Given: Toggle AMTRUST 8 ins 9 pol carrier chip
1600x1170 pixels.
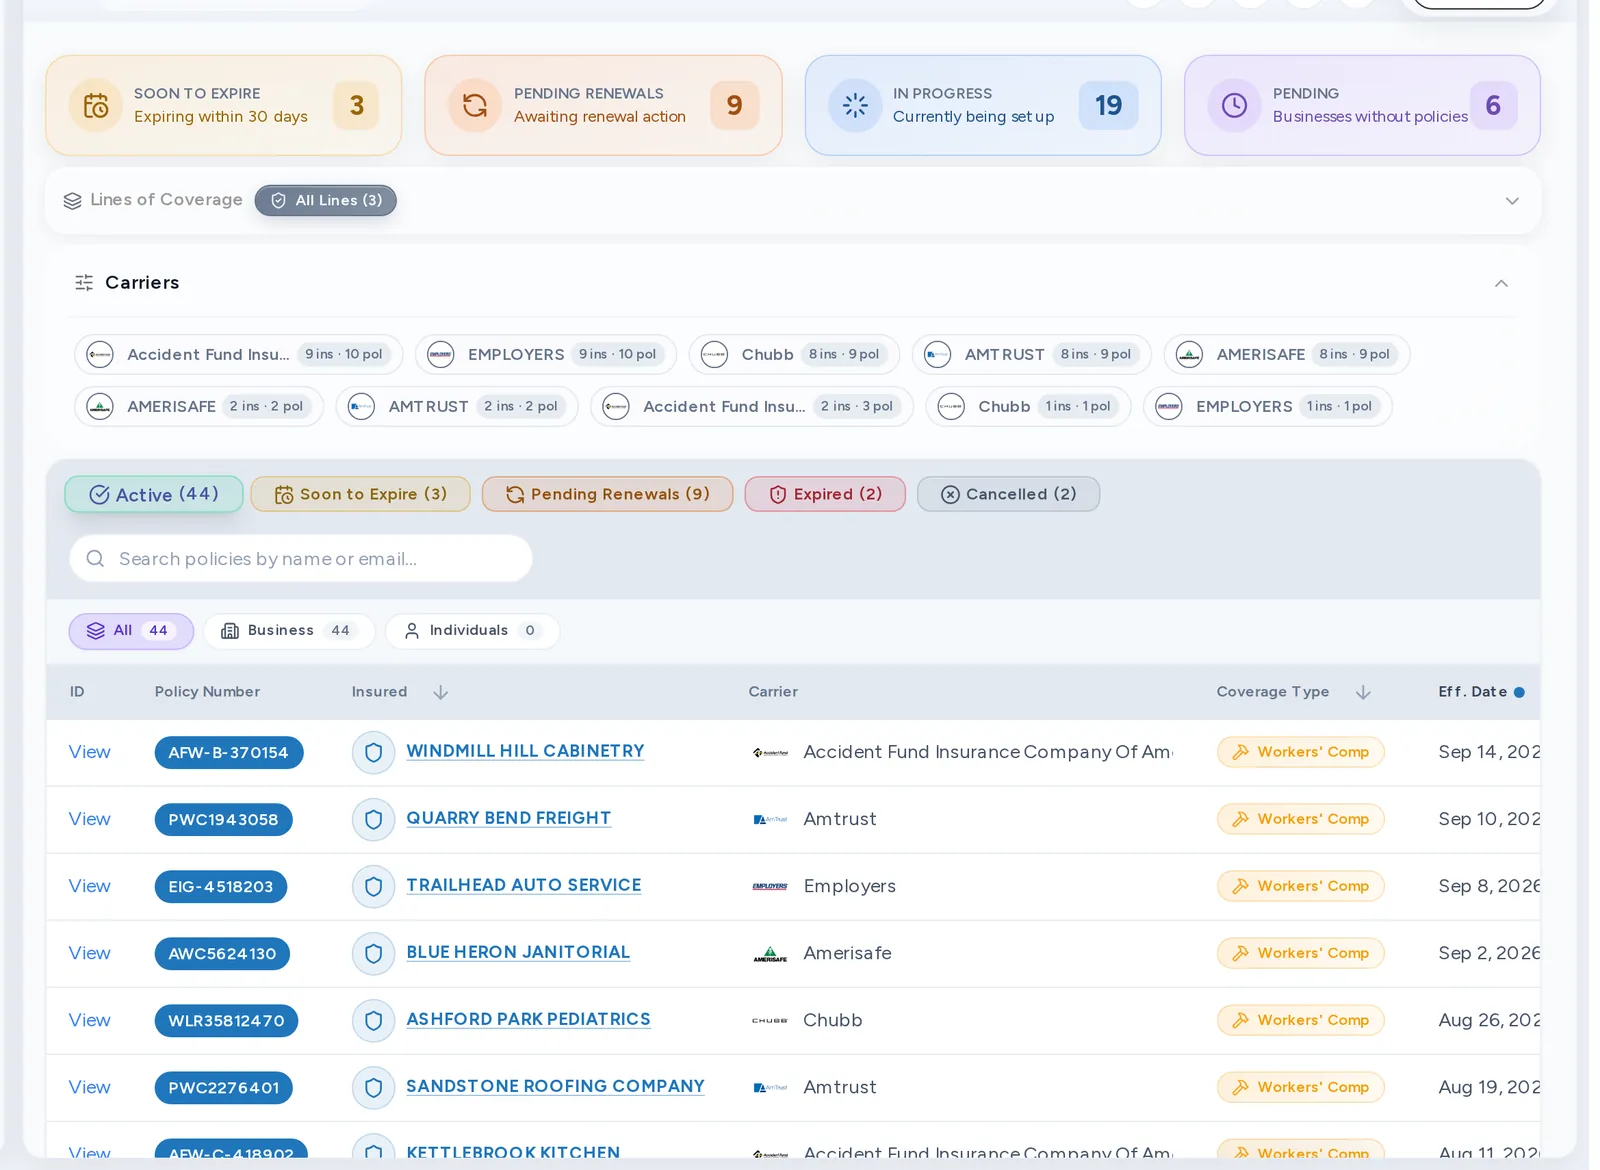Looking at the screenshot, I should [x=1032, y=354].
